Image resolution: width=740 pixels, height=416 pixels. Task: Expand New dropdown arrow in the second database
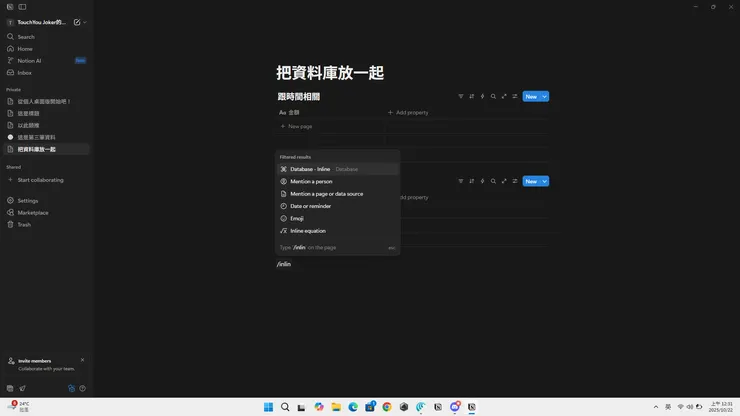pos(545,181)
